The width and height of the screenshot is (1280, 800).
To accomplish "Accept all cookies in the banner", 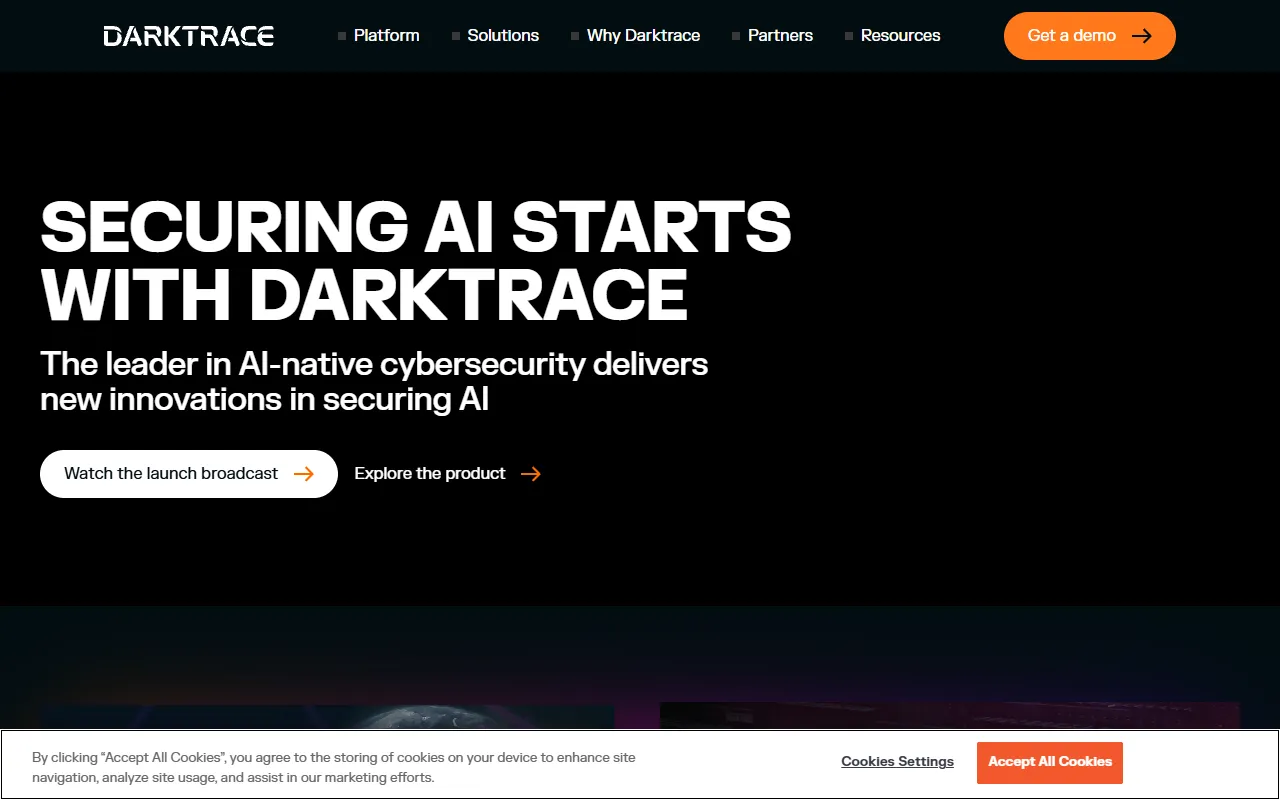I will (x=1049, y=762).
